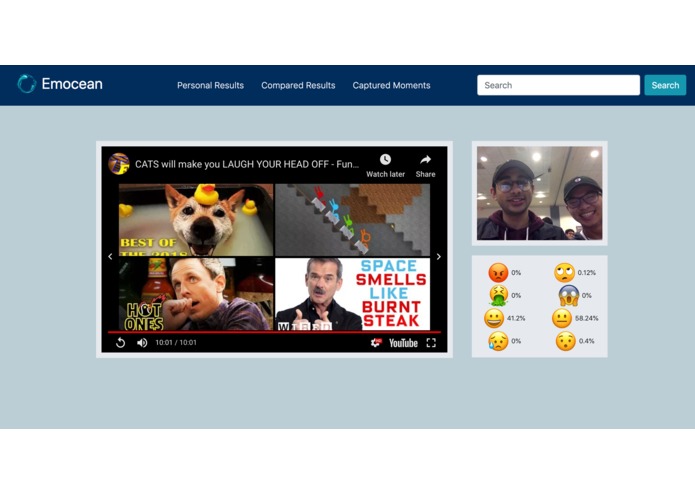Click the sad crying emoji
This screenshot has height=494, width=695.
click(x=498, y=341)
